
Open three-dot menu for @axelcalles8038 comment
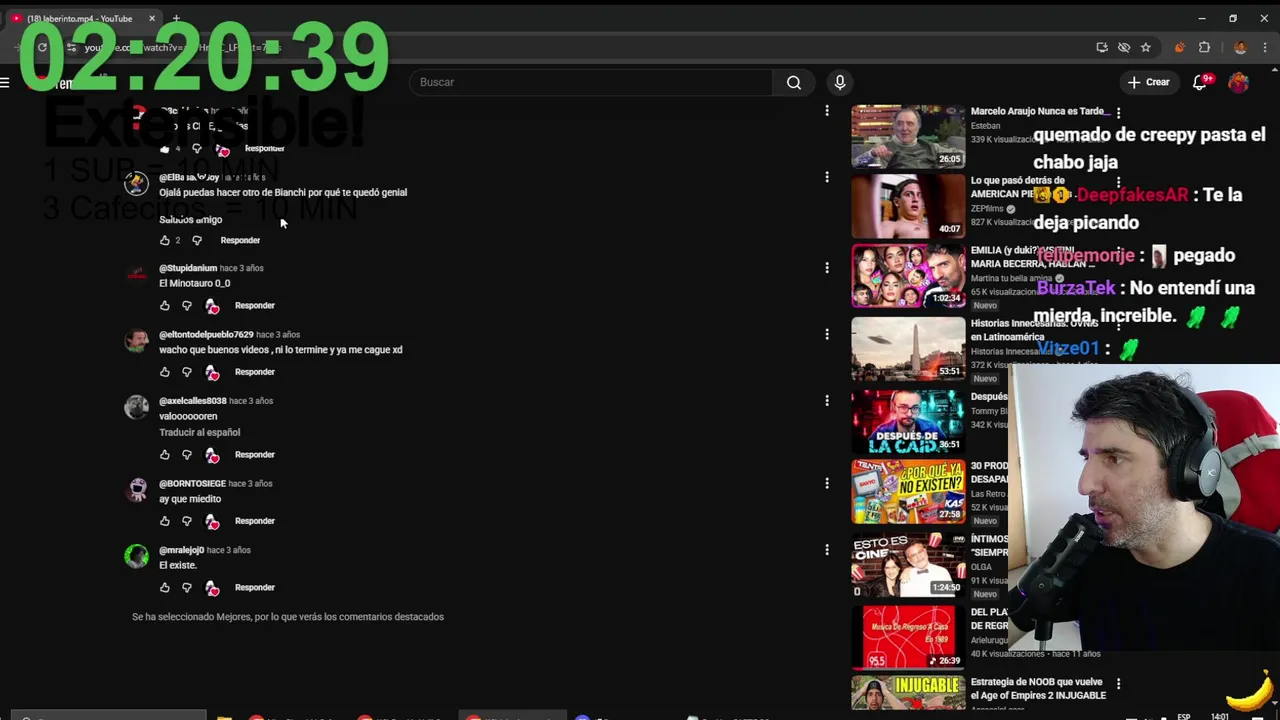(x=827, y=400)
